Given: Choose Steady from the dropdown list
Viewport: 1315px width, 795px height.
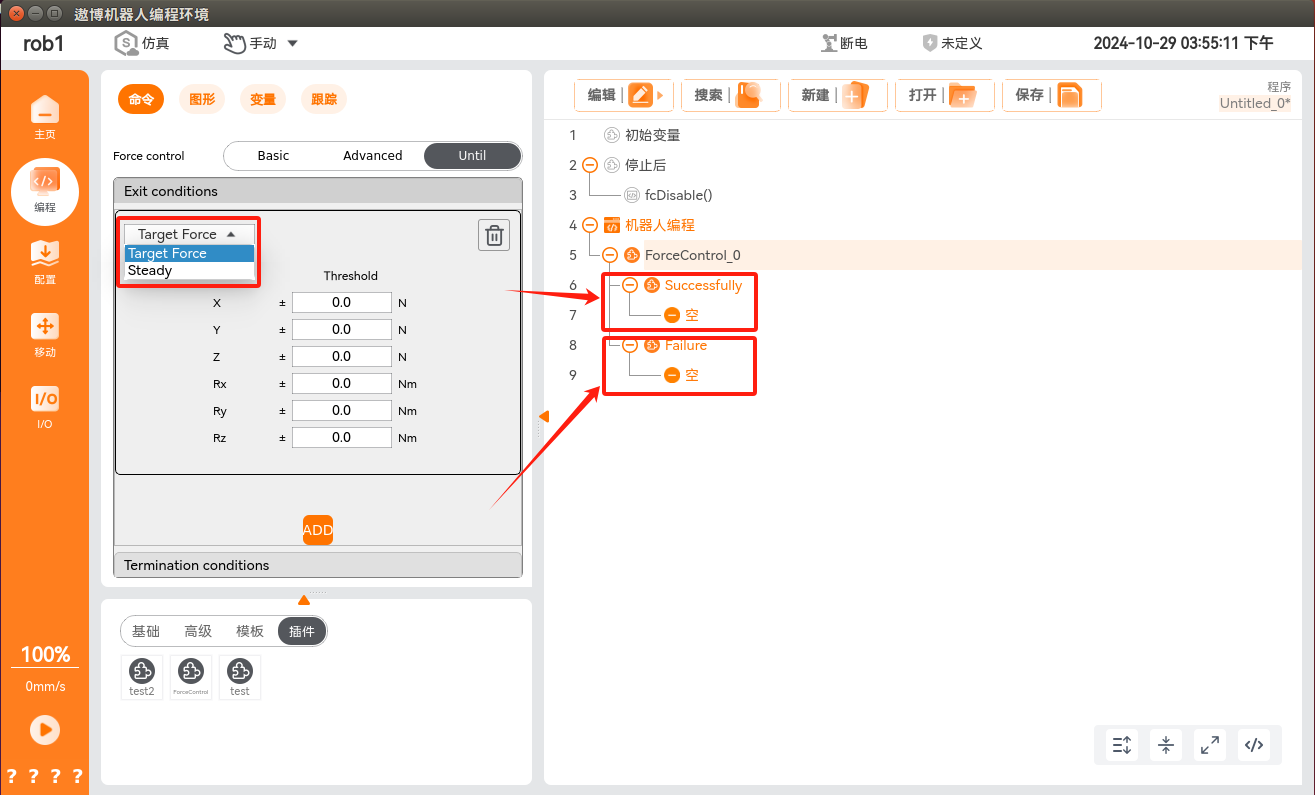Looking at the screenshot, I should click(150, 271).
